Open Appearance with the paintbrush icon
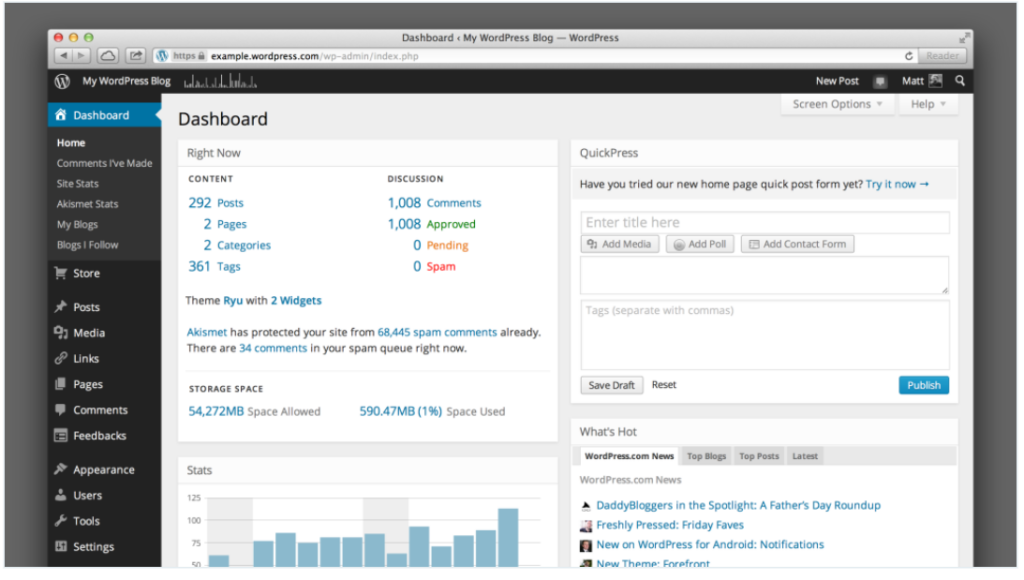The height and width of the screenshot is (580, 1024). coord(61,468)
